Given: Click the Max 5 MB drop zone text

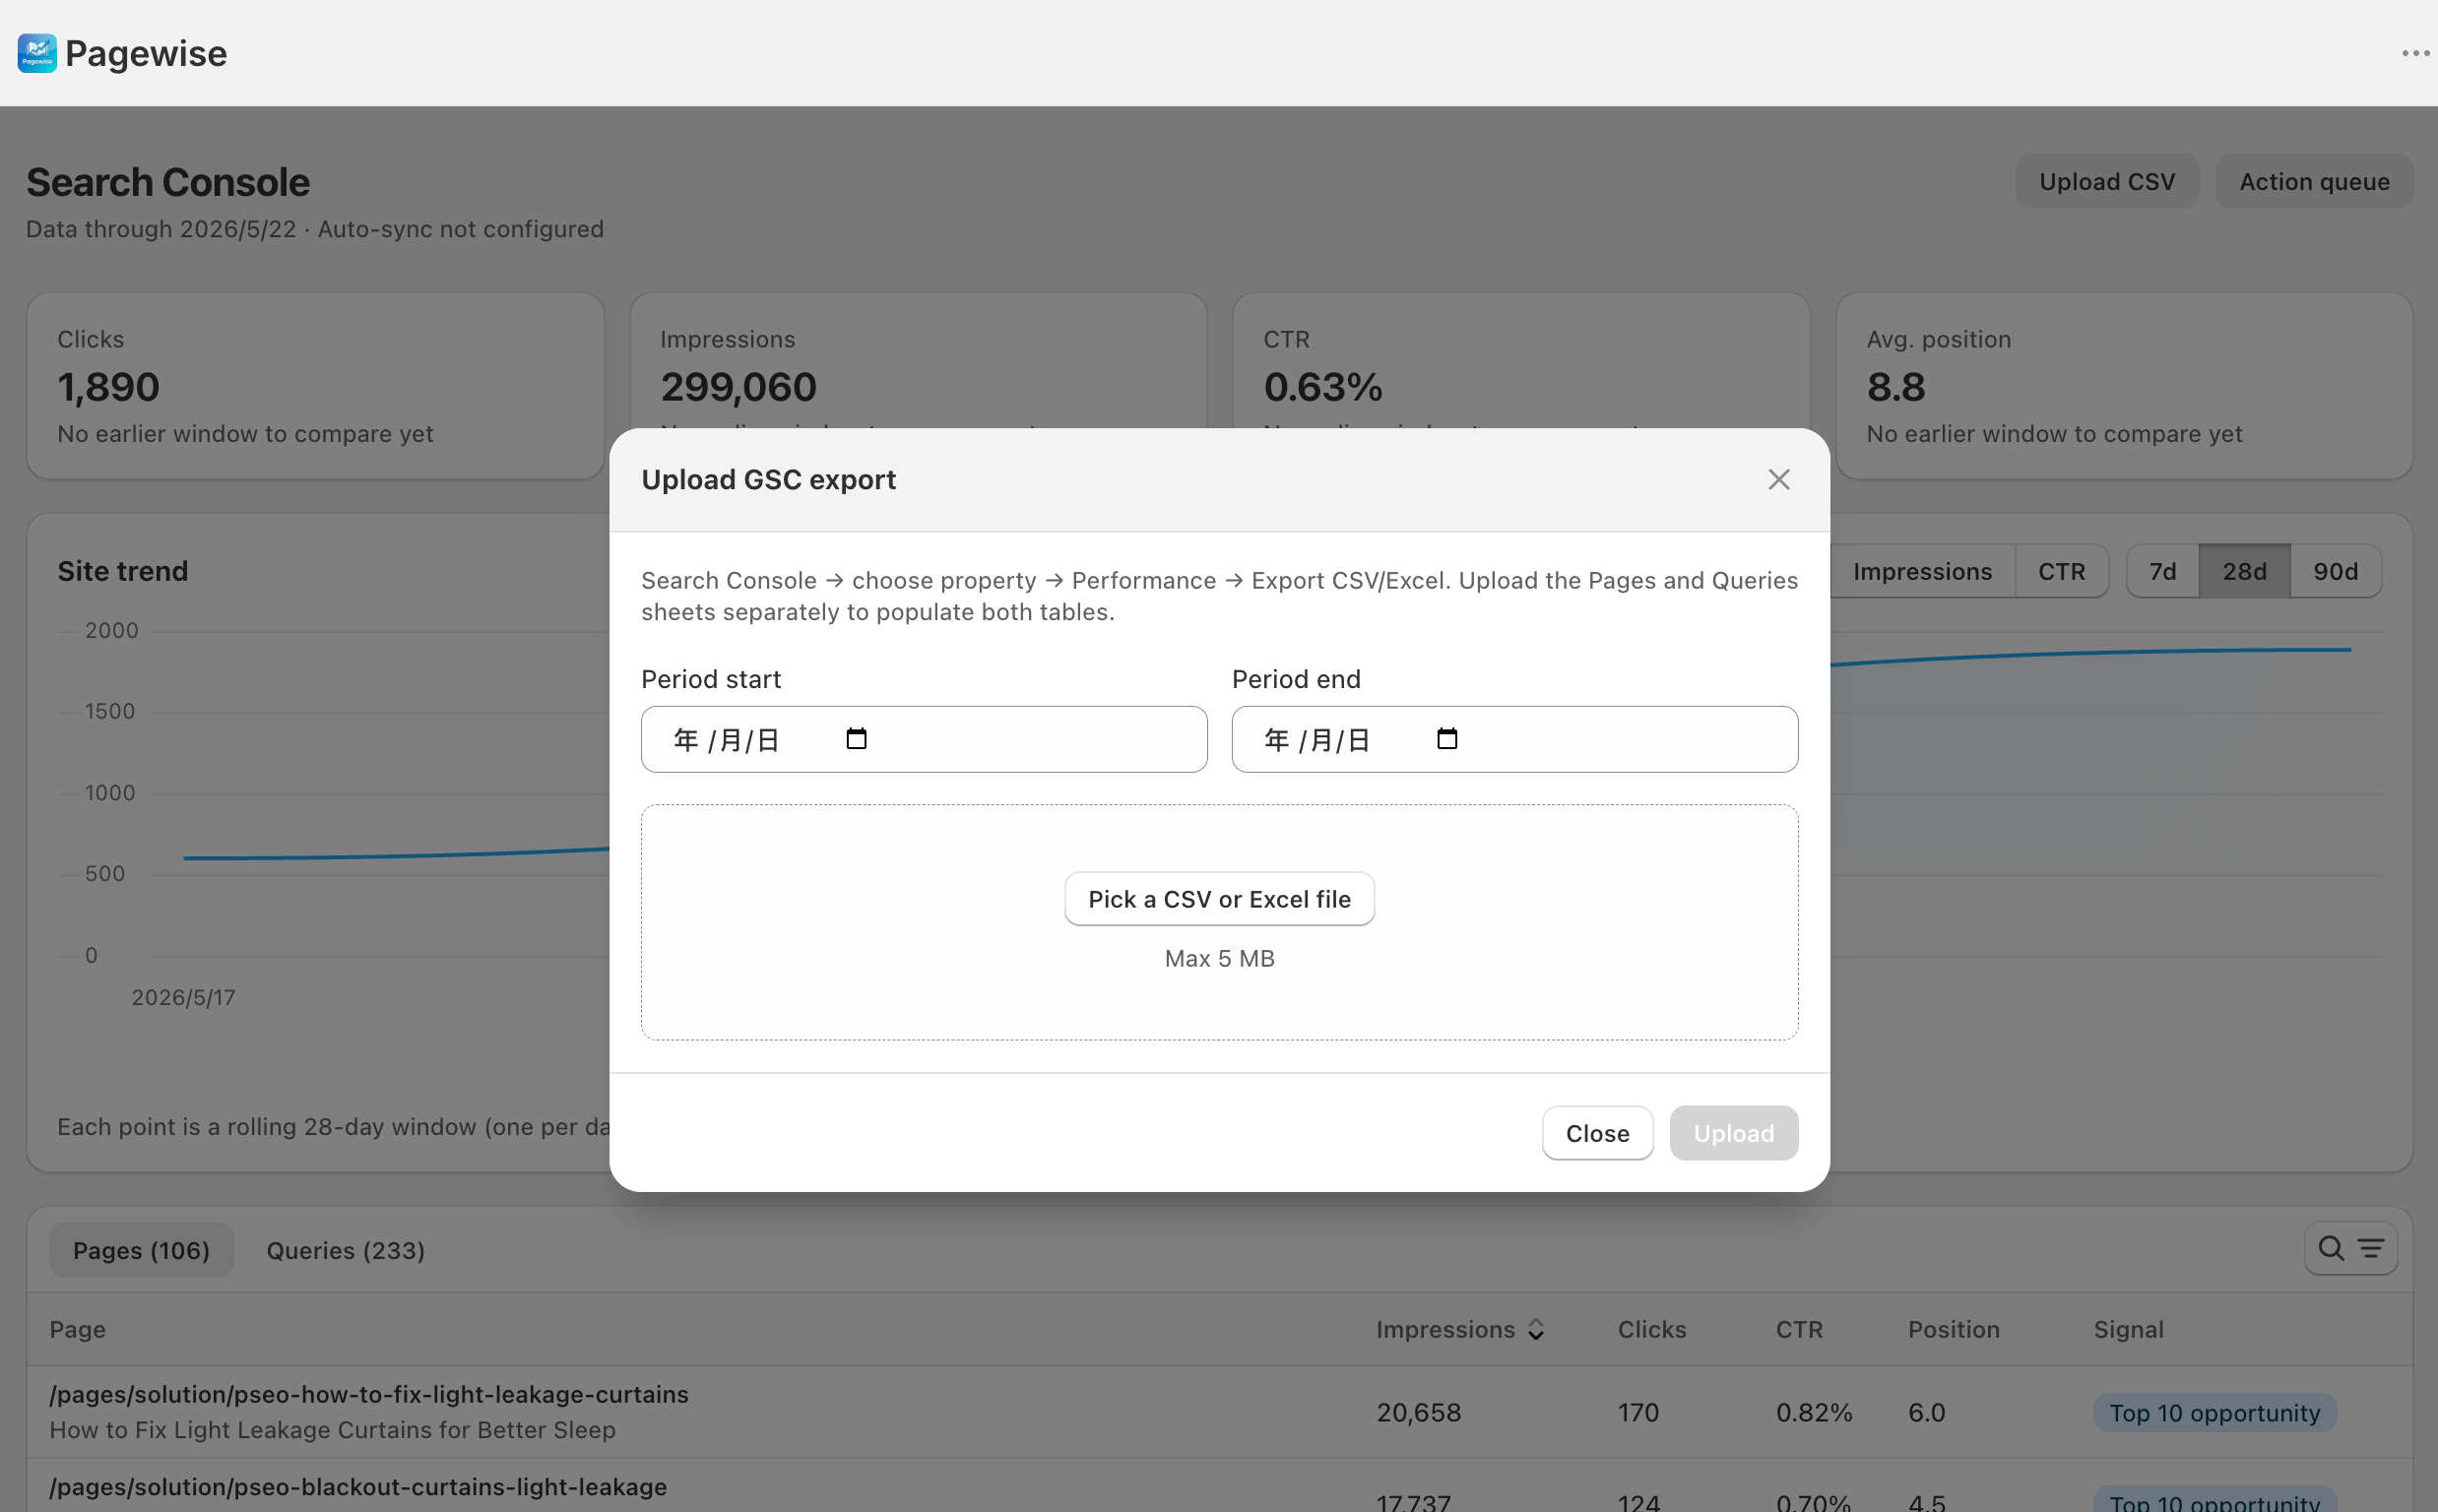Looking at the screenshot, I should tap(1219, 958).
